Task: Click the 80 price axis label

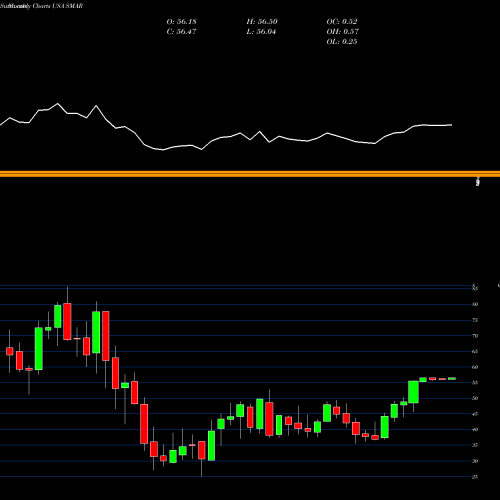Action: point(475,304)
